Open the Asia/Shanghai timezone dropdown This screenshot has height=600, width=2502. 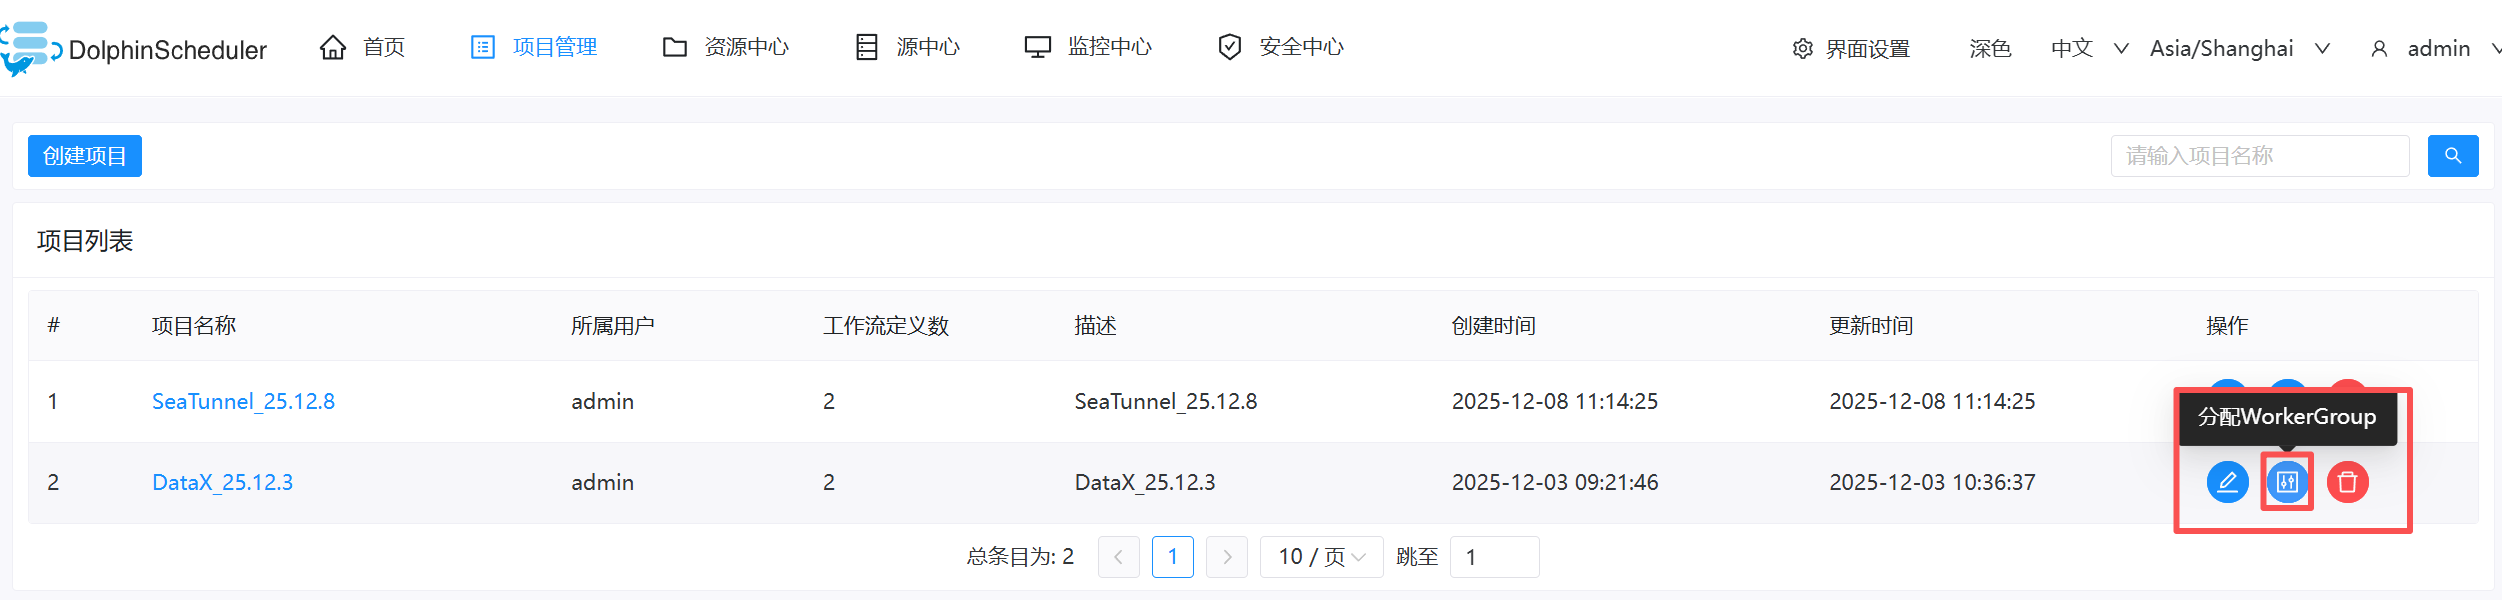click(2239, 49)
